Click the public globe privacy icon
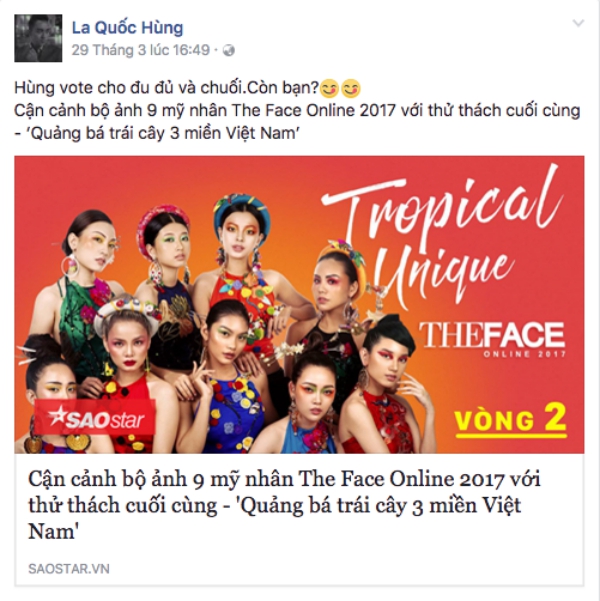600x601 pixels. (x=228, y=51)
